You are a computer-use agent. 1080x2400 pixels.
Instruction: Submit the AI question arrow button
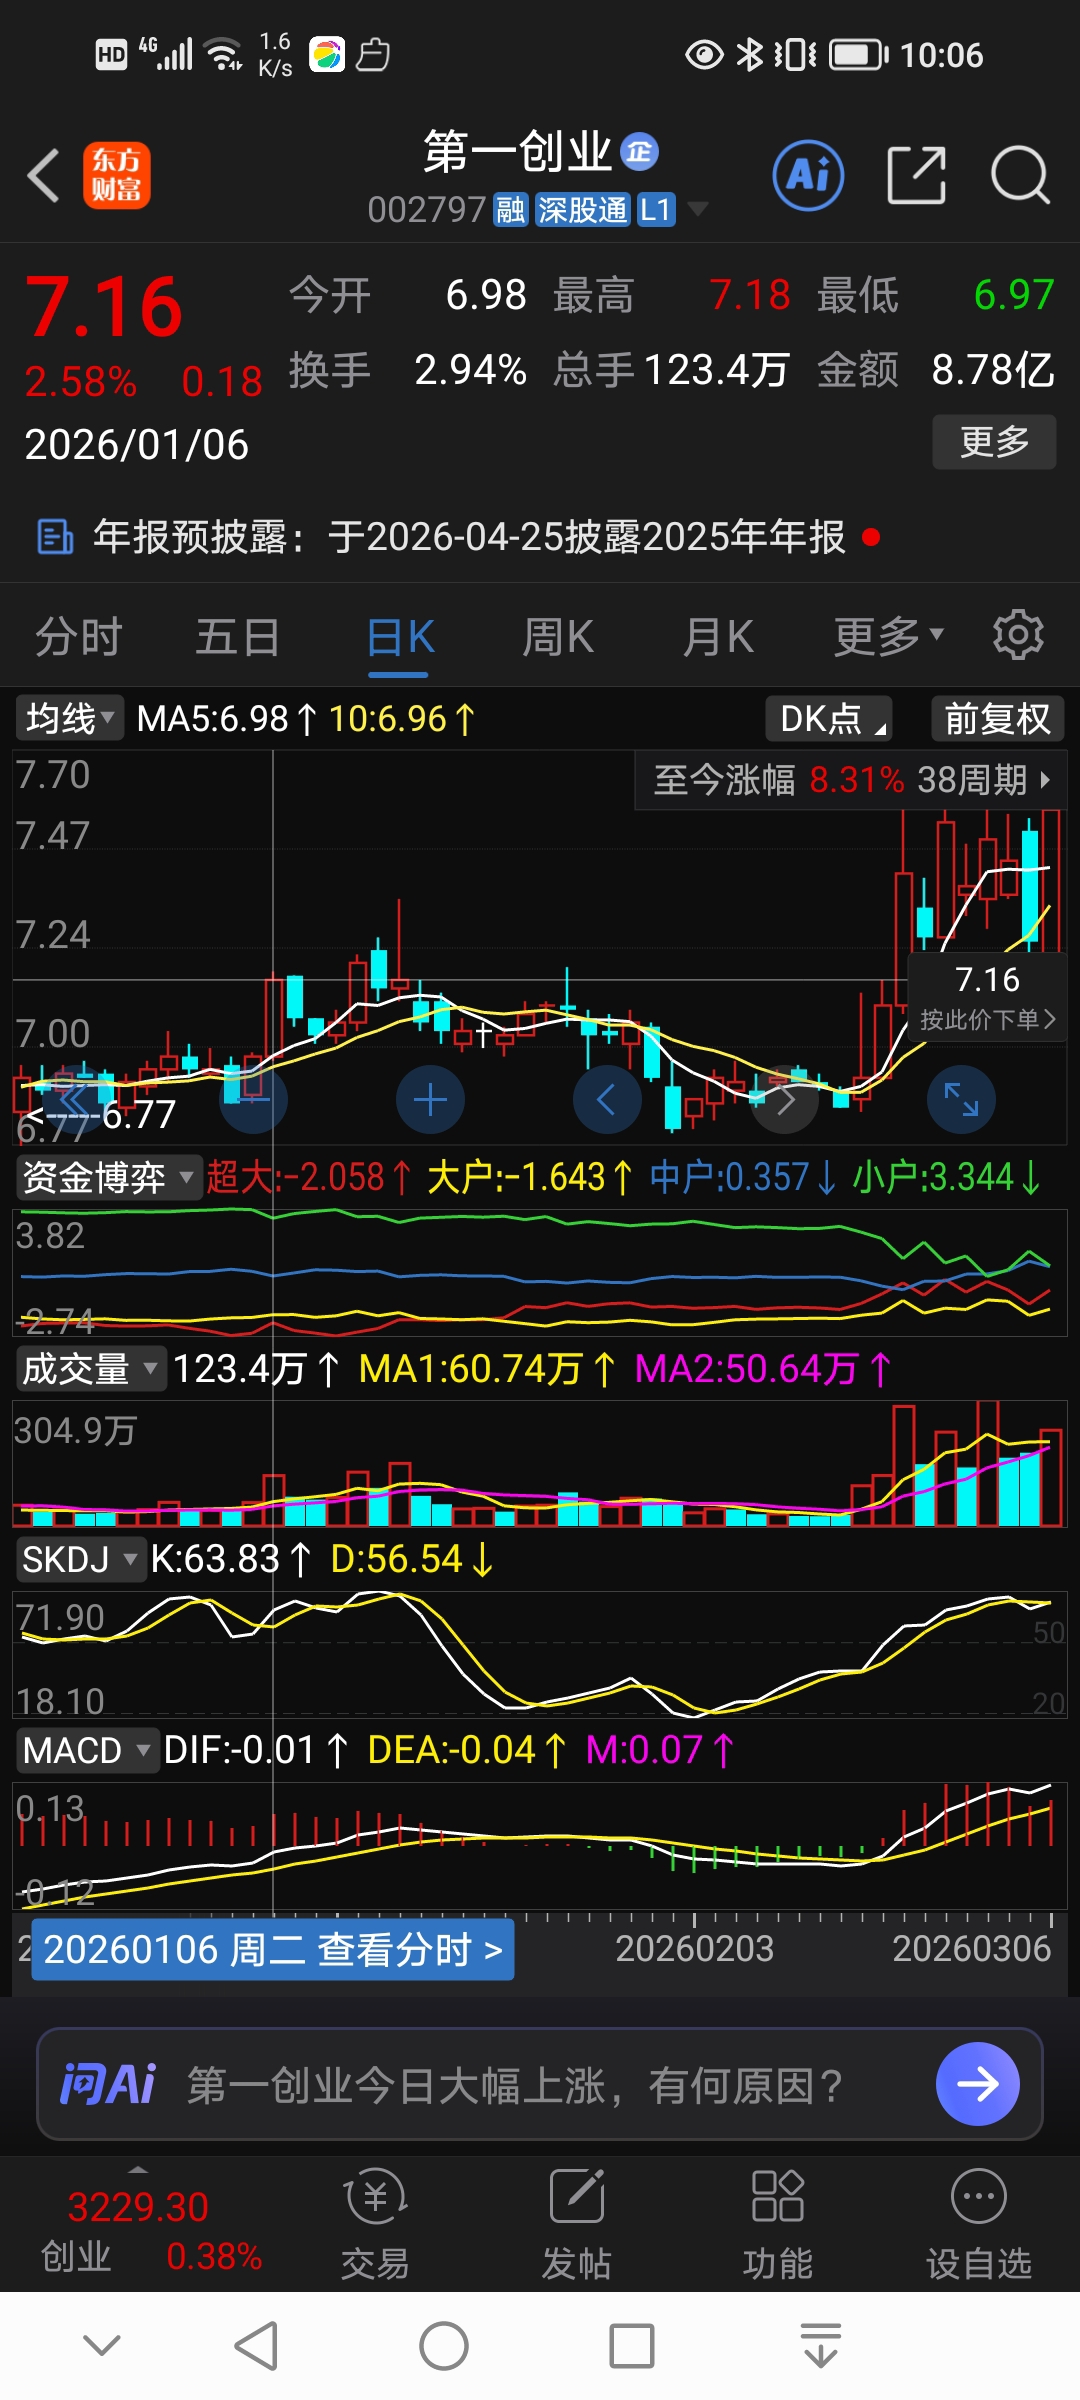[977, 2084]
